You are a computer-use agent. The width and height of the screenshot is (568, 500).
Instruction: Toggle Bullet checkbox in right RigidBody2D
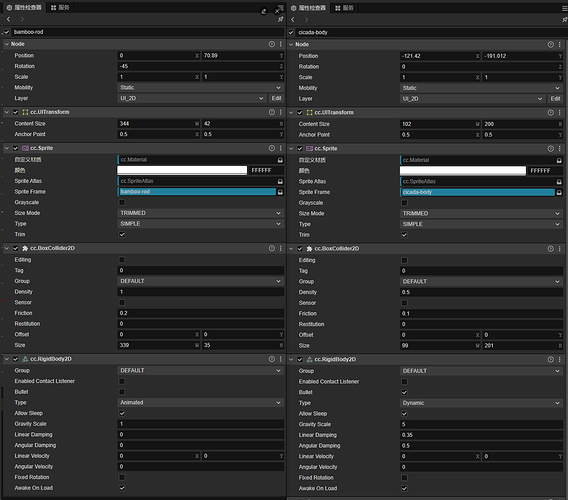point(404,392)
